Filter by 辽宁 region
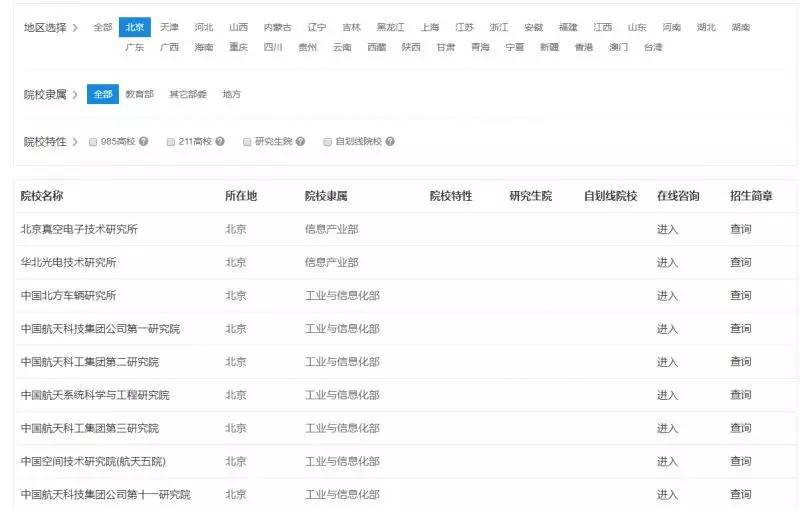 tap(317, 27)
